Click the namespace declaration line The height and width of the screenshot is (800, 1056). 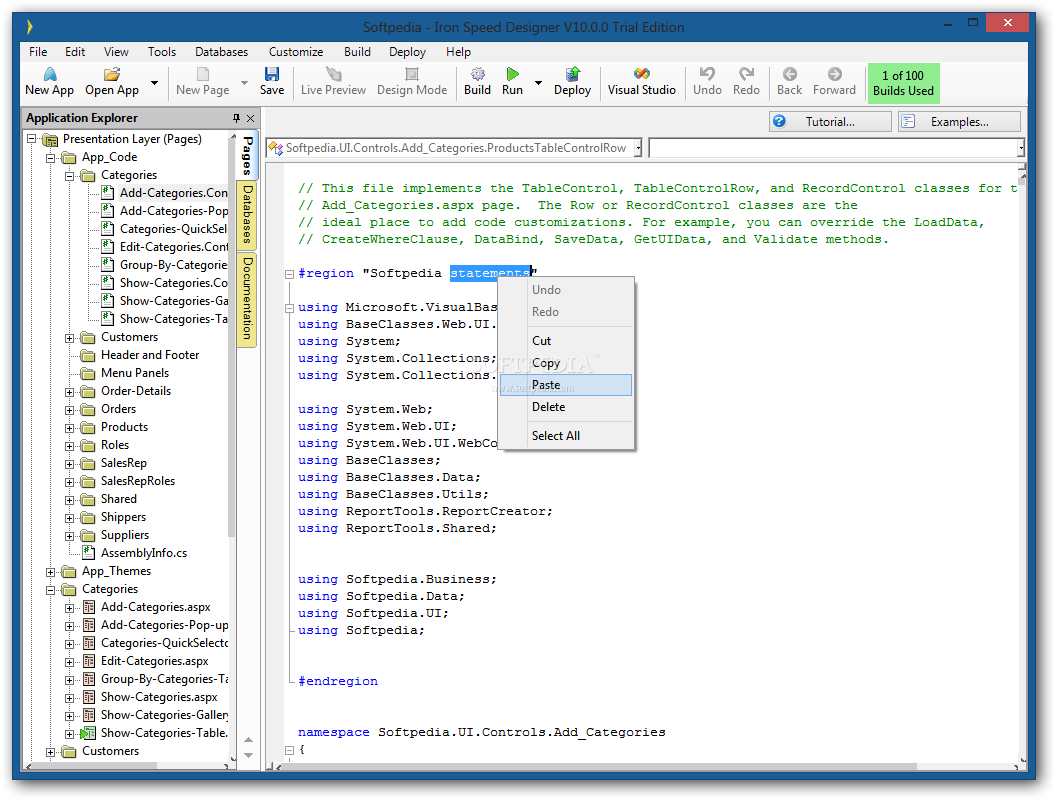click(482, 732)
